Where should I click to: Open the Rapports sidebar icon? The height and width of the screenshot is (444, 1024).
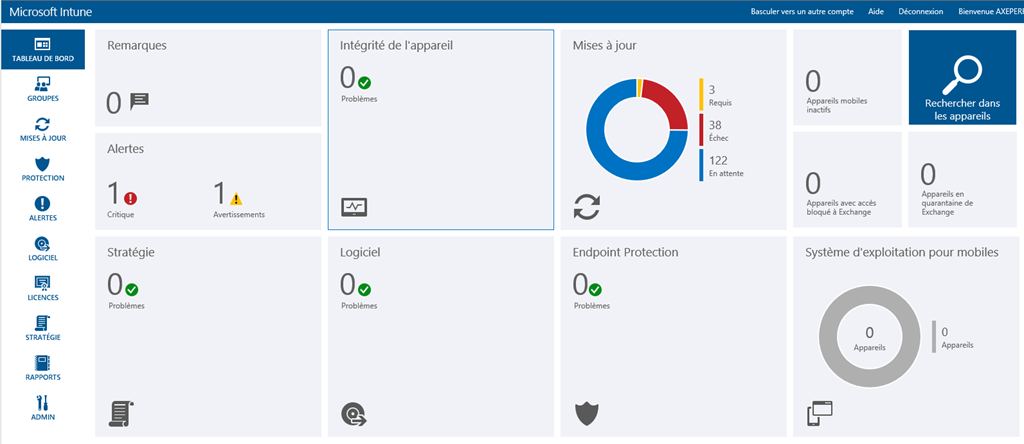42,363
